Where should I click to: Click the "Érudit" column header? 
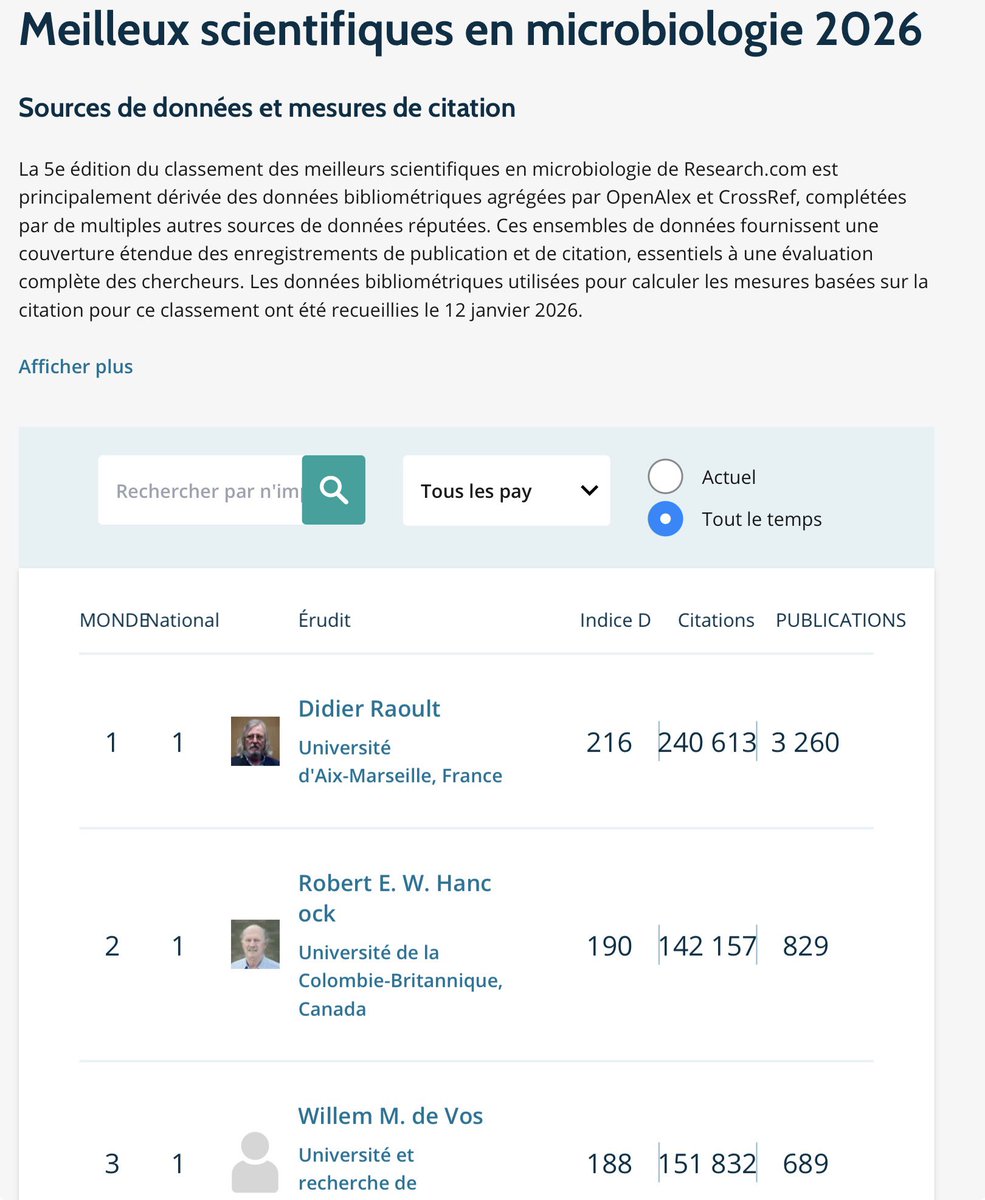[x=324, y=620]
